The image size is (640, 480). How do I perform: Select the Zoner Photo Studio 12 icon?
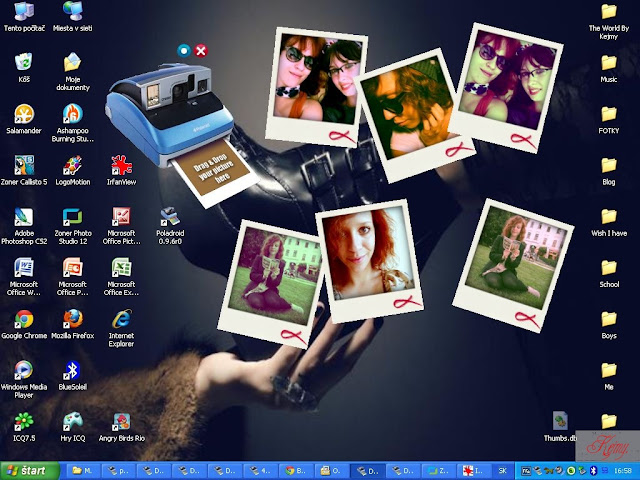(73, 226)
